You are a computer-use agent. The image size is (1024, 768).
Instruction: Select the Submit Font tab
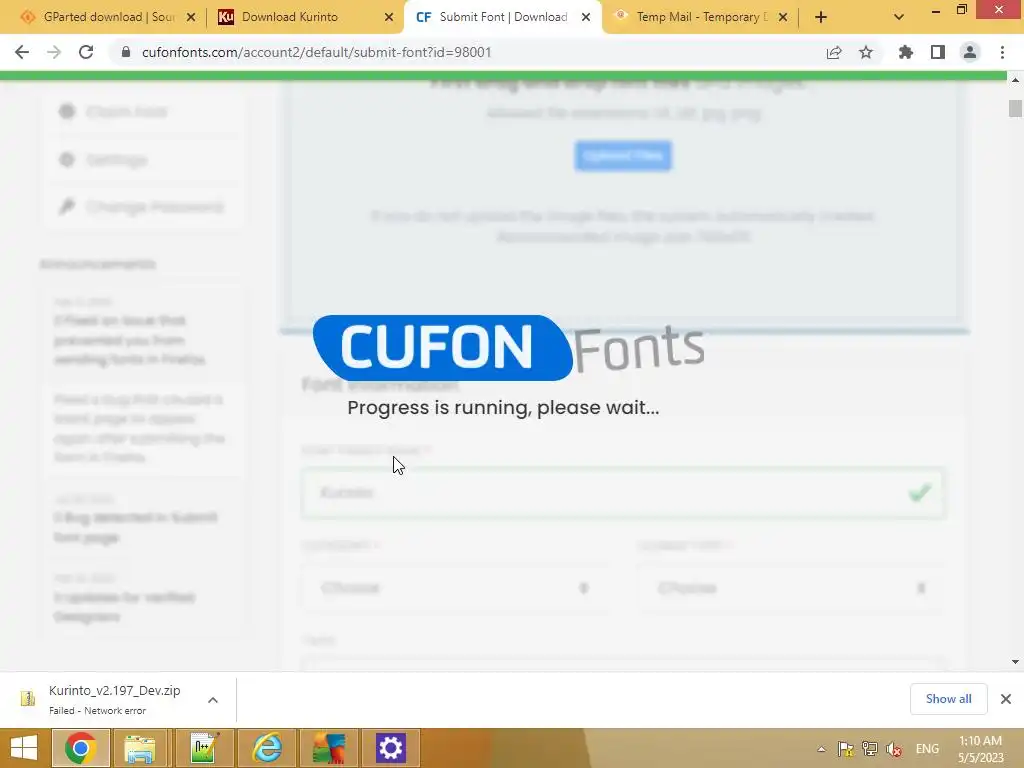click(503, 17)
